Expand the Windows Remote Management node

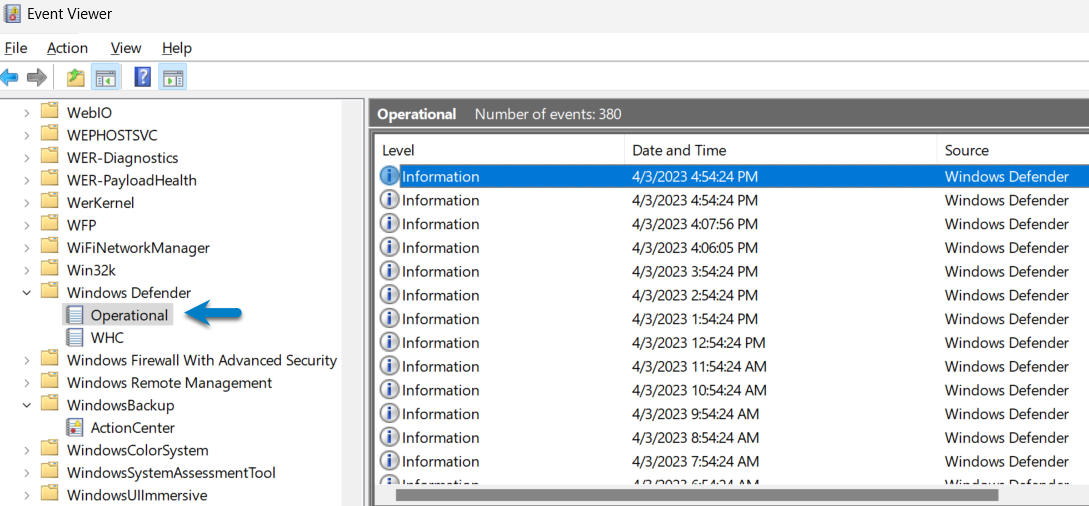coord(27,383)
